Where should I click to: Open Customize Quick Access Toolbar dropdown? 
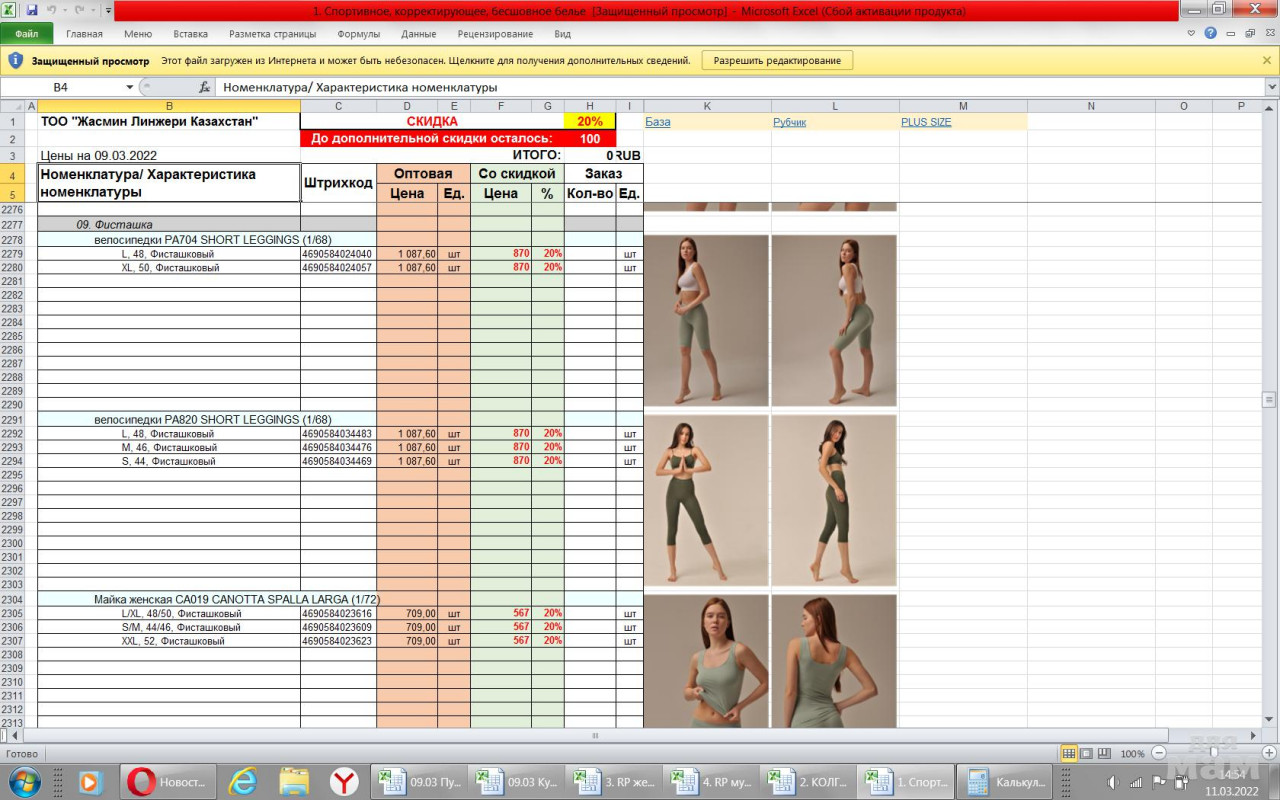[x=108, y=11]
